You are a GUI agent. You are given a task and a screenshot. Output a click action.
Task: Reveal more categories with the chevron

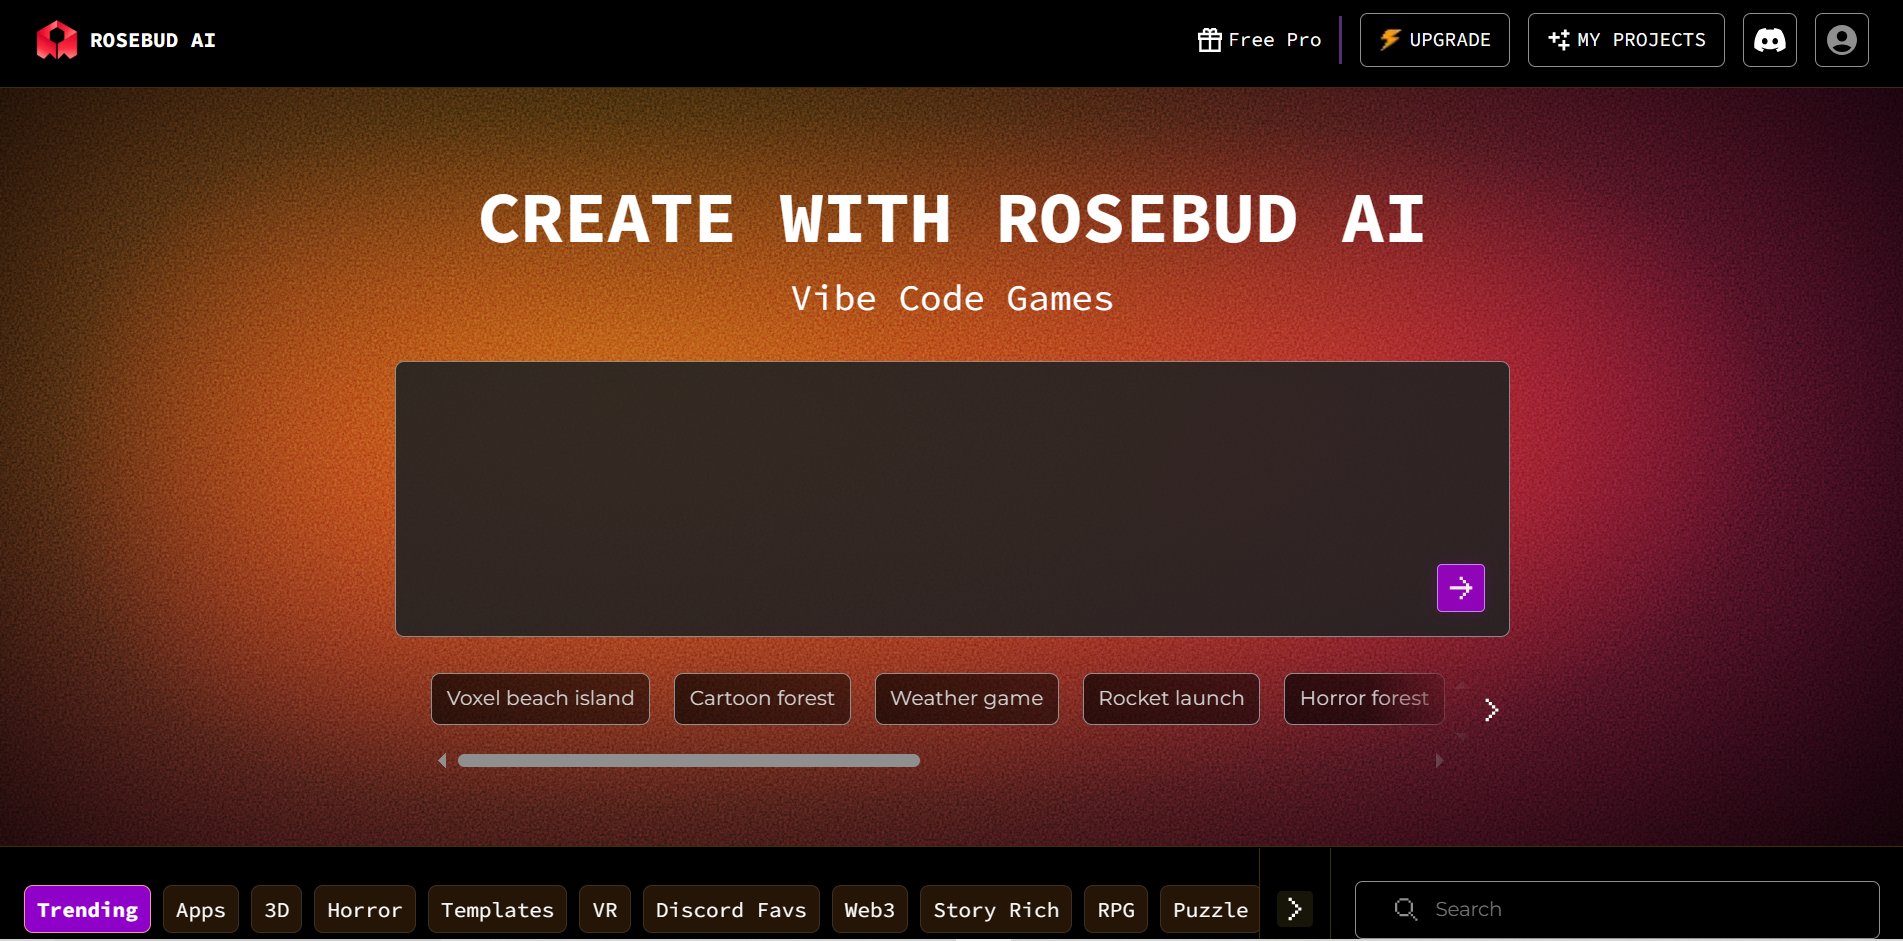(x=1294, y=909)
